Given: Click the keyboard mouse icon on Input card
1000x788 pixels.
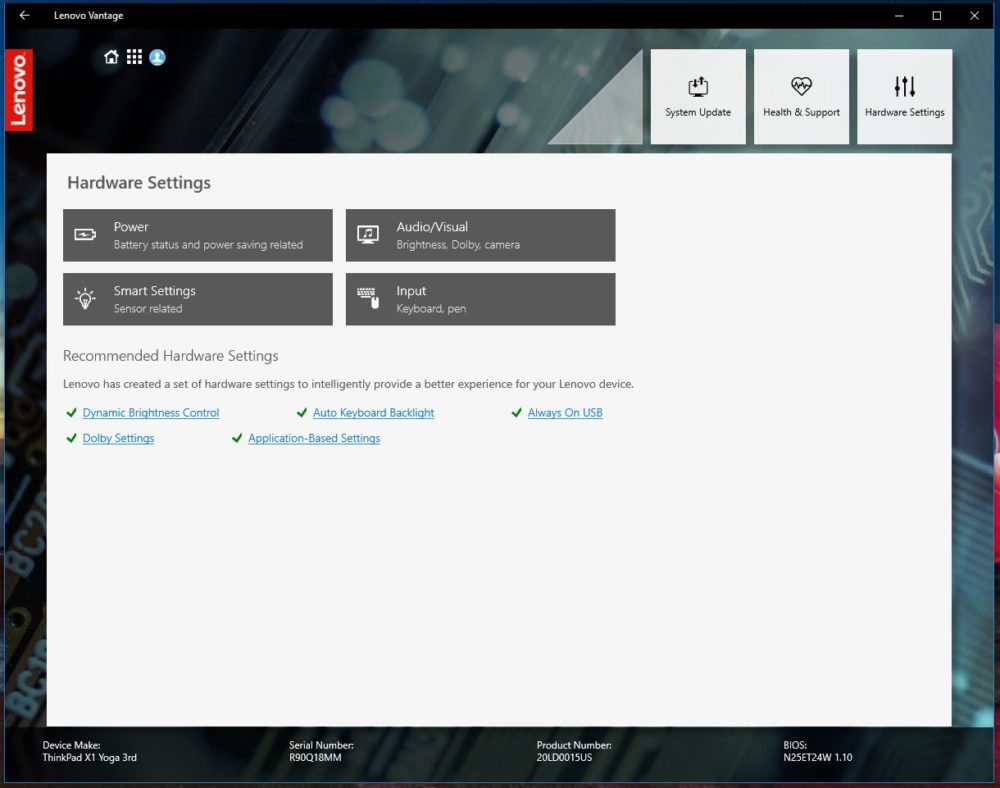Looking at the screenshot, I should pyautogui.click(x=368, y=298).
